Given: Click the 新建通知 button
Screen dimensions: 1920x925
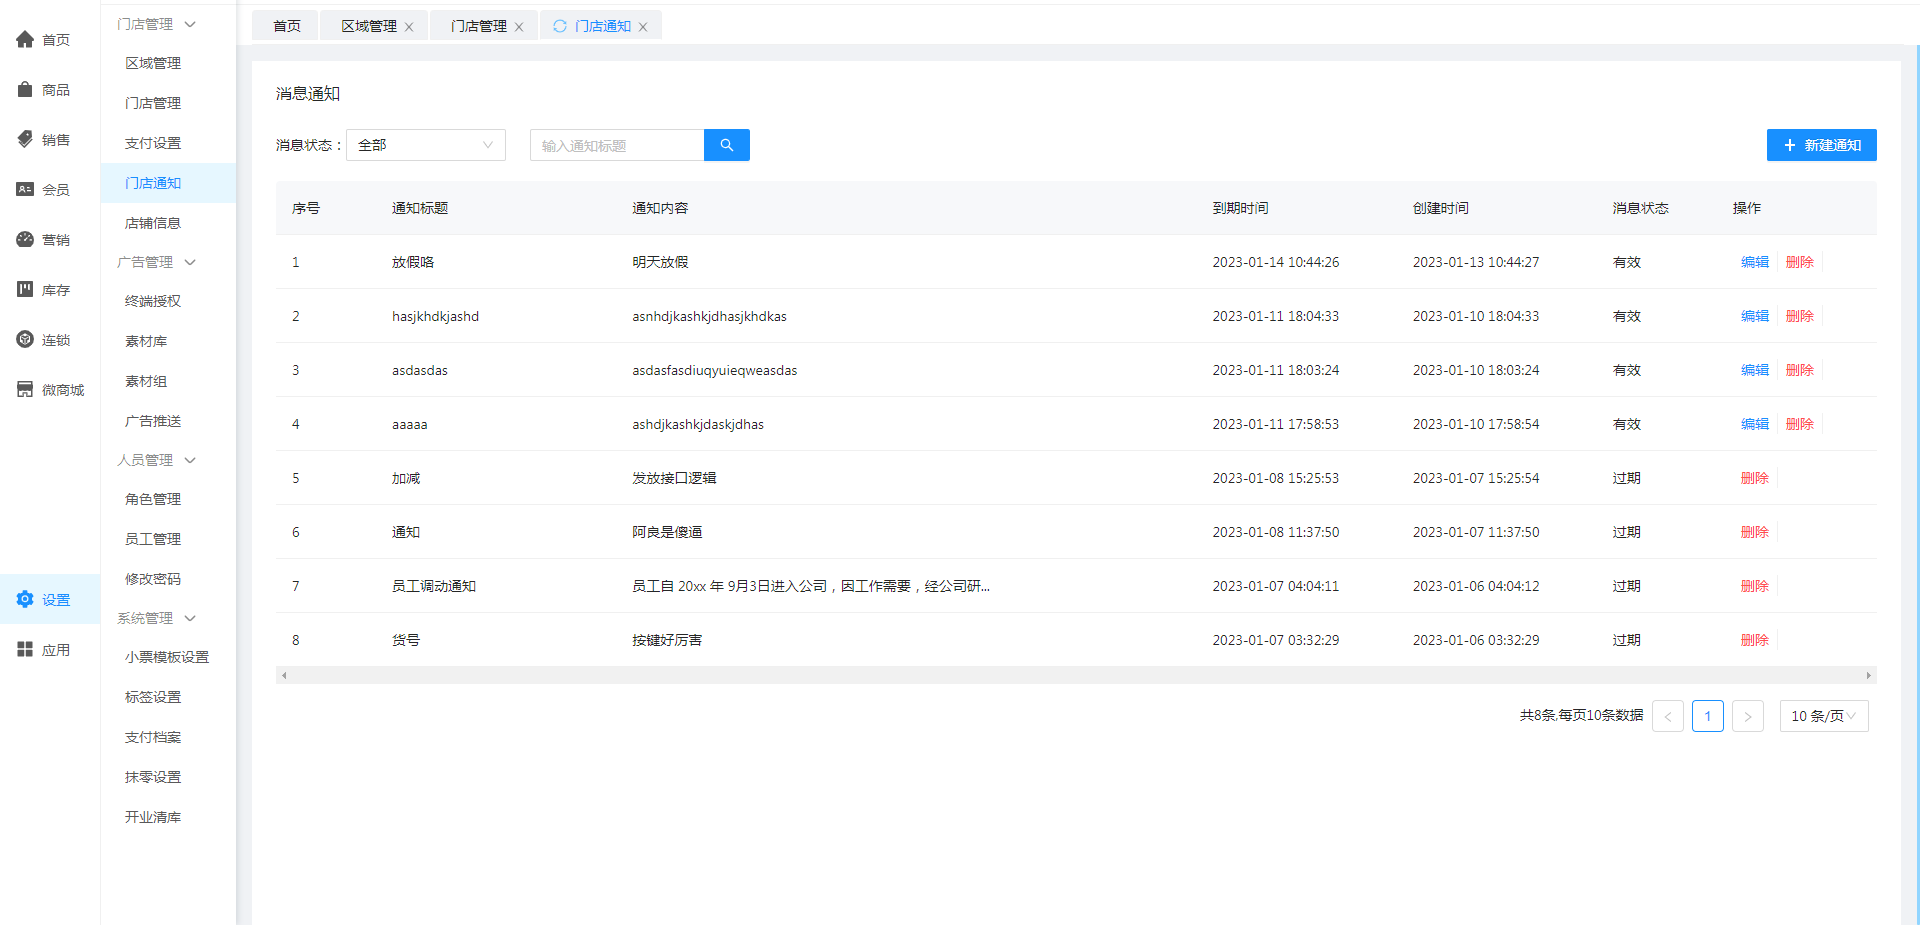Looking at the screenshot, I should coord(1821,145).
